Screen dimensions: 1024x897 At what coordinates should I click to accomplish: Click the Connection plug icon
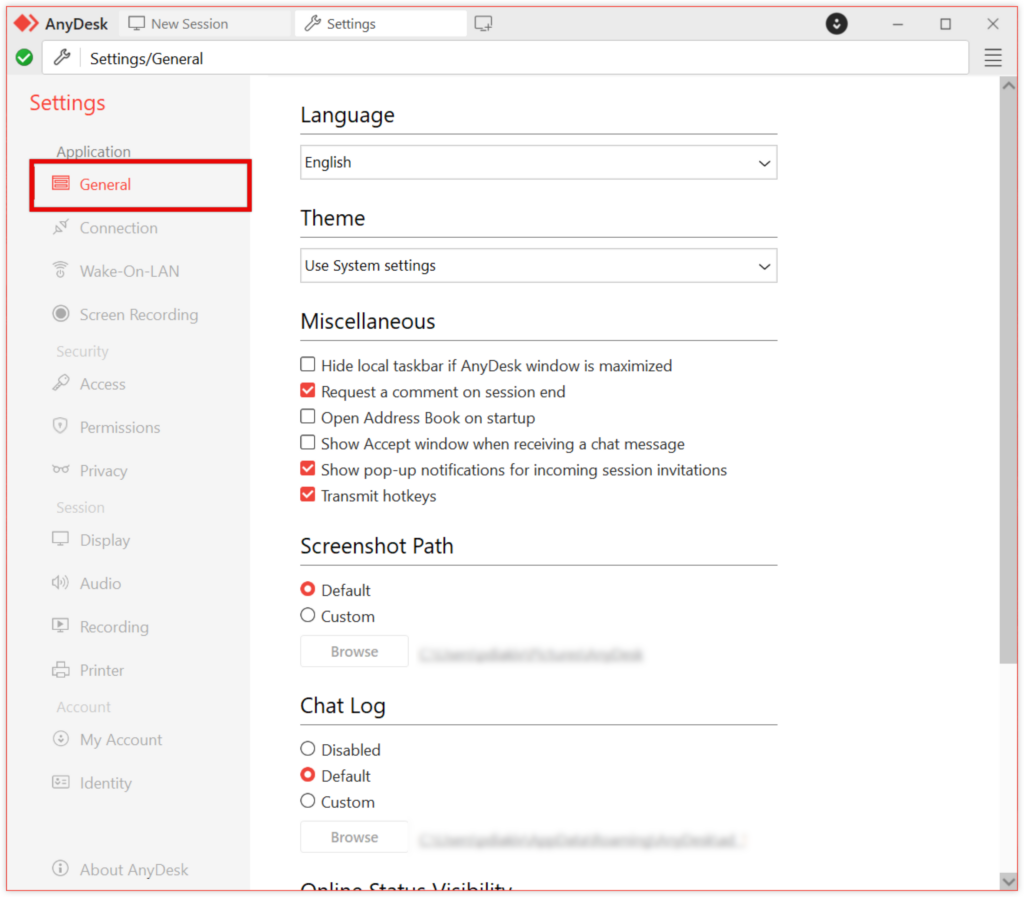(61, 227)
